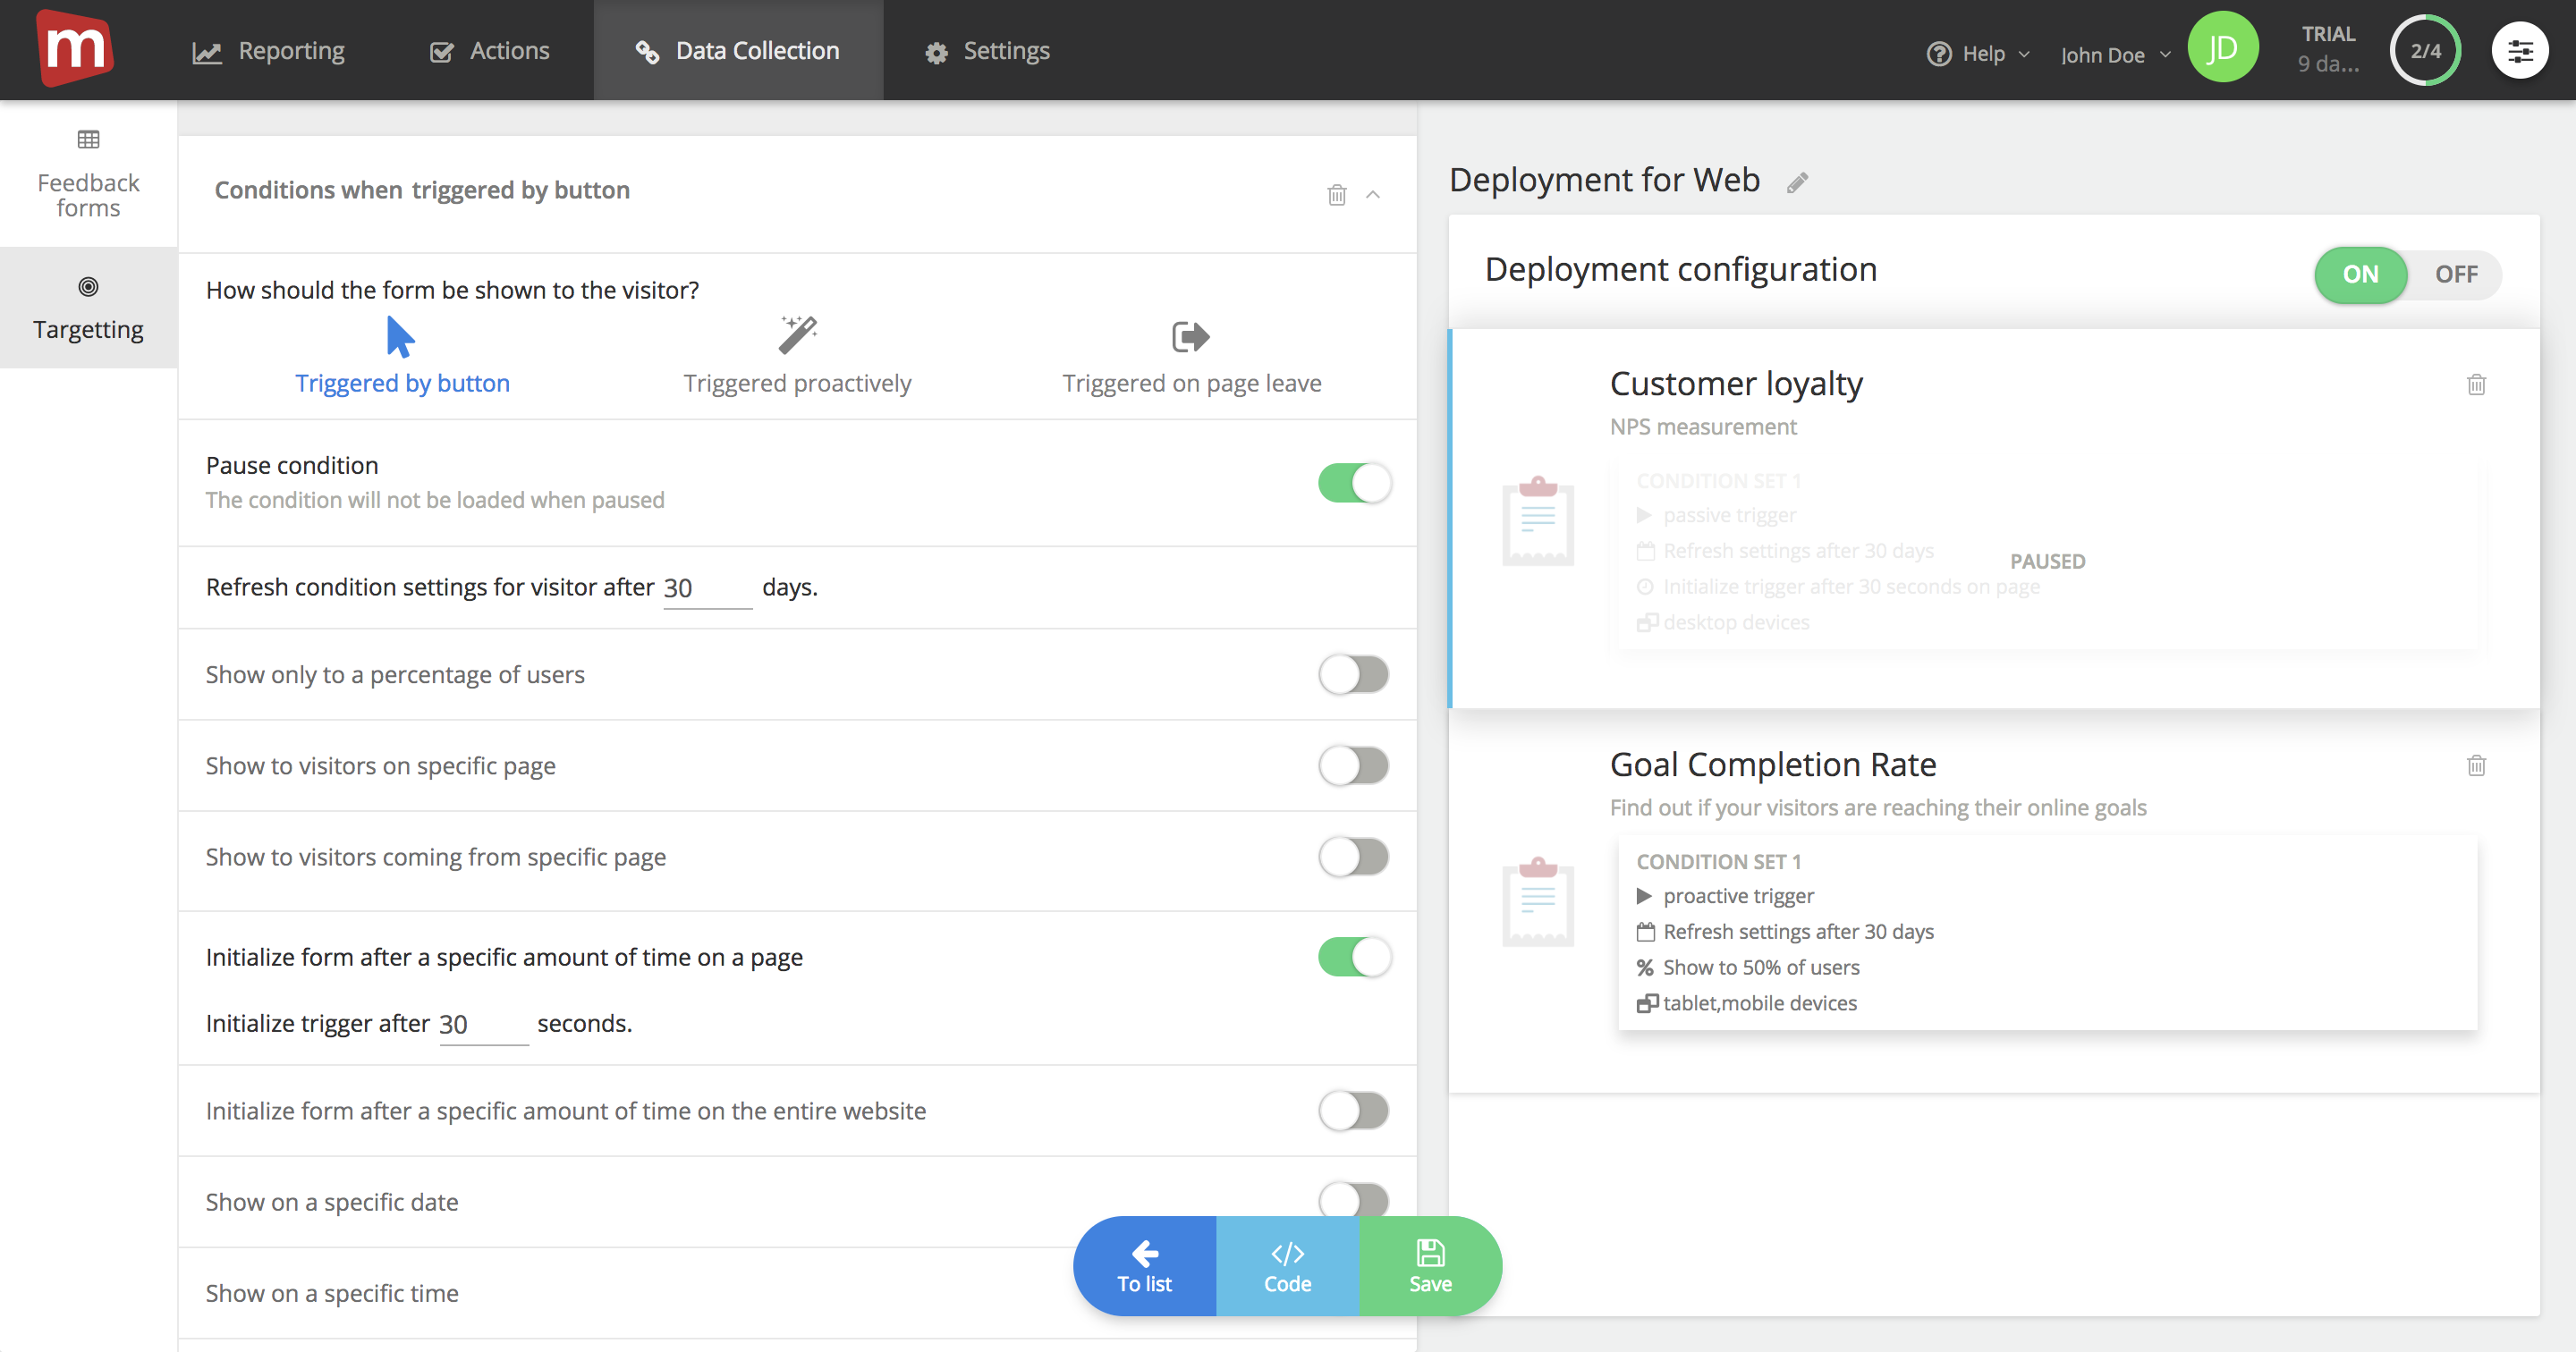Enable Show to visitors on specific page
2576x1352 pixels.
pos(1354,766)
